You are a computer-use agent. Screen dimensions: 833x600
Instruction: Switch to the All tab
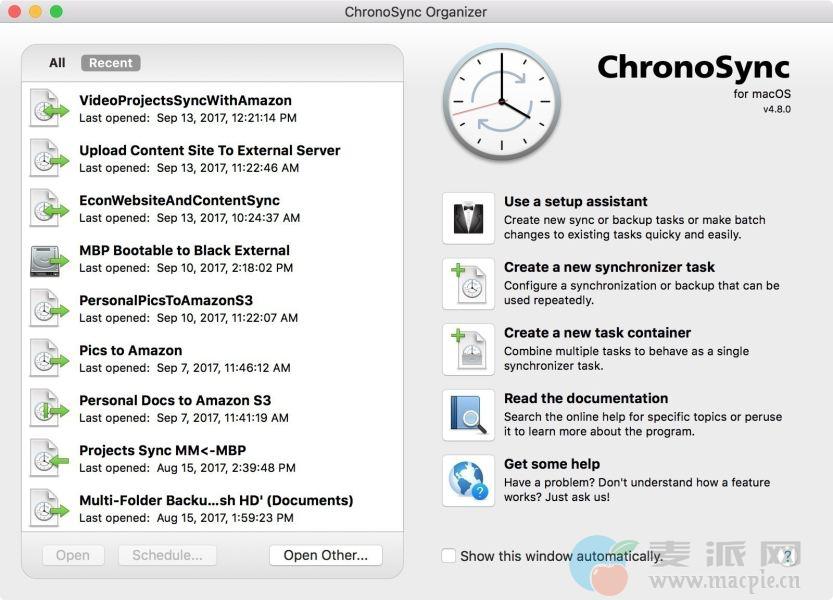57,63
